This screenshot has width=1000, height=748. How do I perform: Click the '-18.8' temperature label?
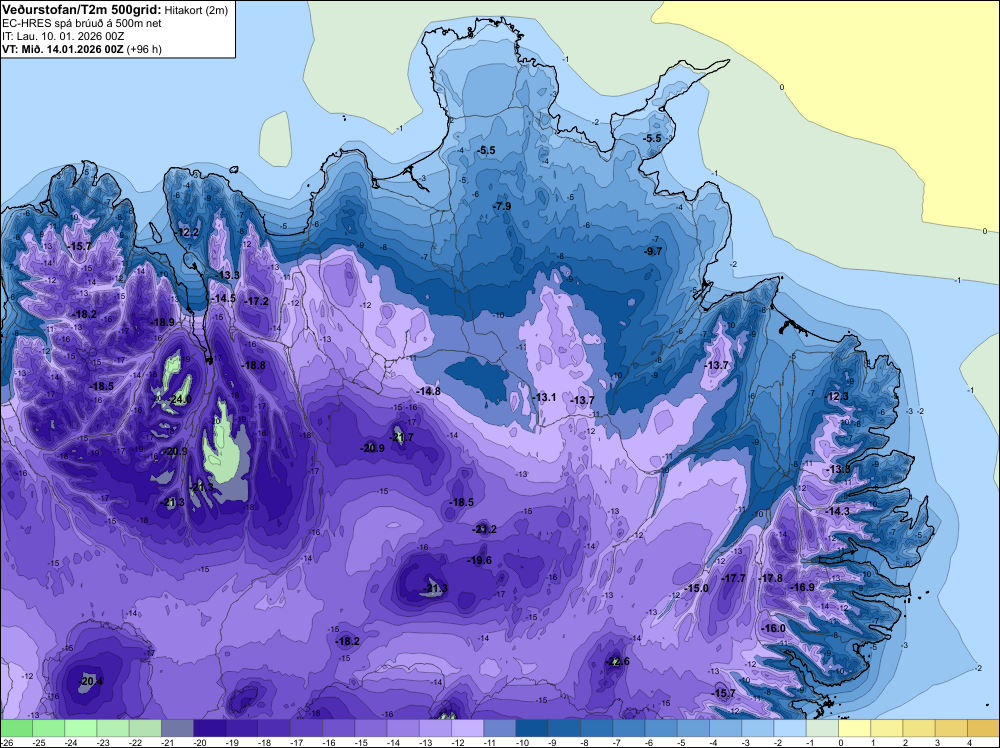click(x=254, y=365)
